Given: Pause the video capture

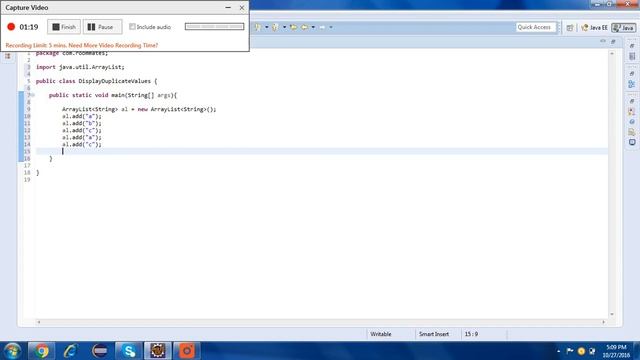Looking at the screenshot, I should [x=102, y=27].
